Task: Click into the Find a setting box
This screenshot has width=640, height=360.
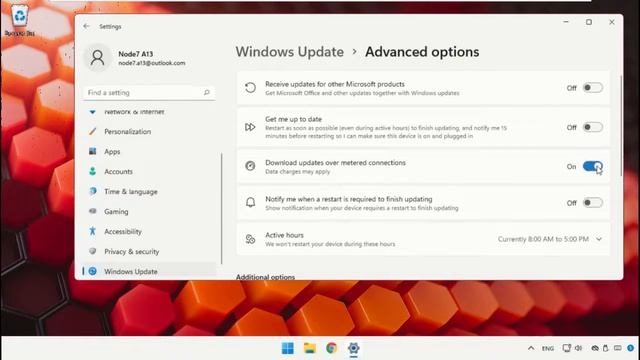Action: coord(149,93)
